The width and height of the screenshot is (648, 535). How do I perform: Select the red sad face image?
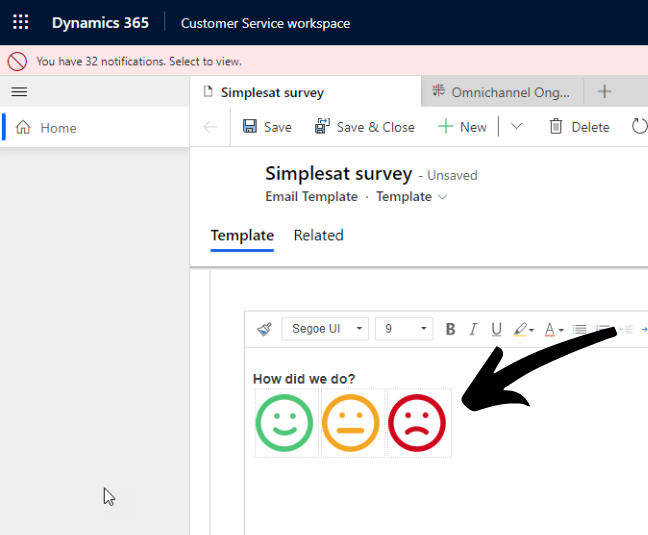point(417,423)
